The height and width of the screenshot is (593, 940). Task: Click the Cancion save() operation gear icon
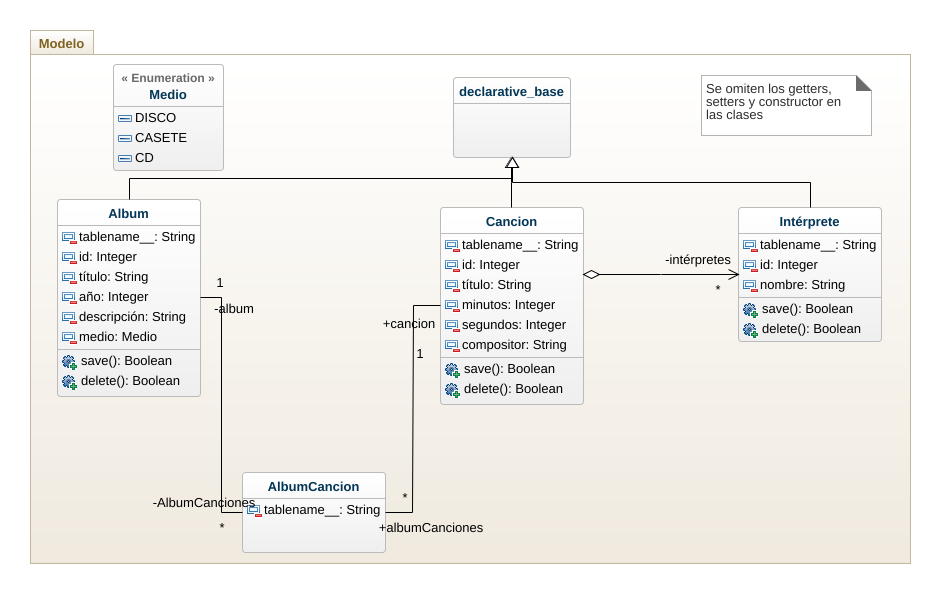(x=452, y=370)
